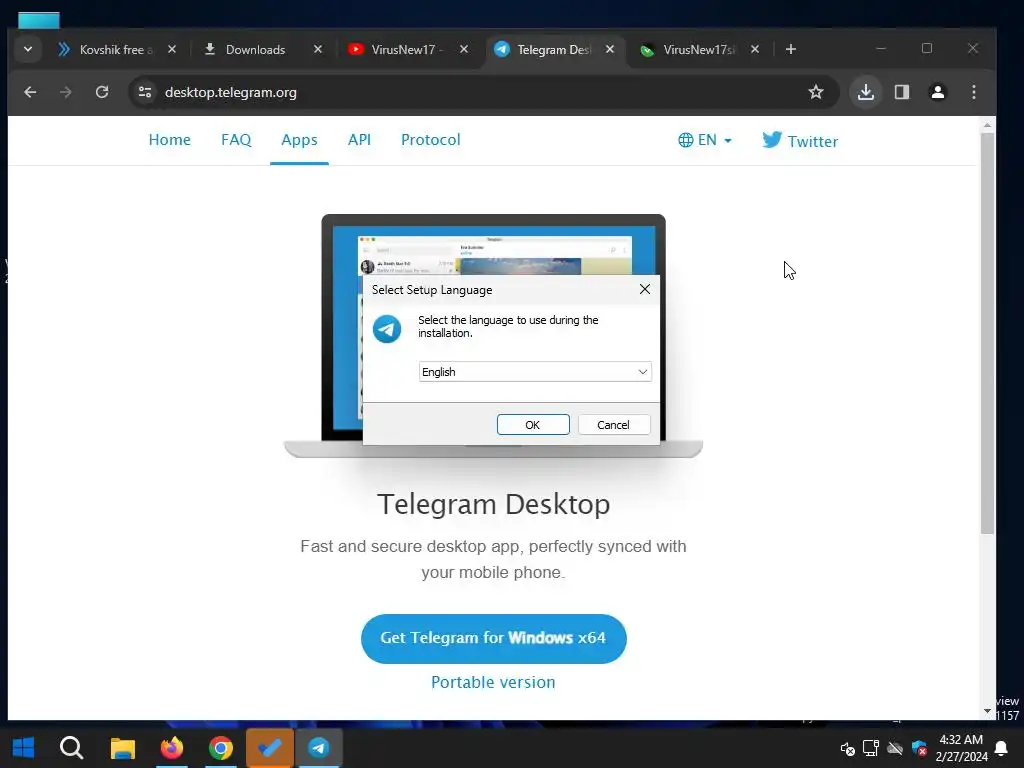Click the scrollbar down arrow
This screenshot has width=1024, height=768.
[x=987, y=711]
